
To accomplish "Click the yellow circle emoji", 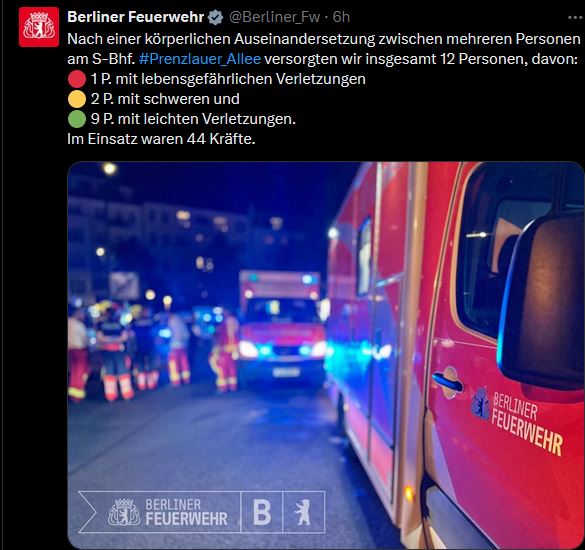I will point(77,99).
